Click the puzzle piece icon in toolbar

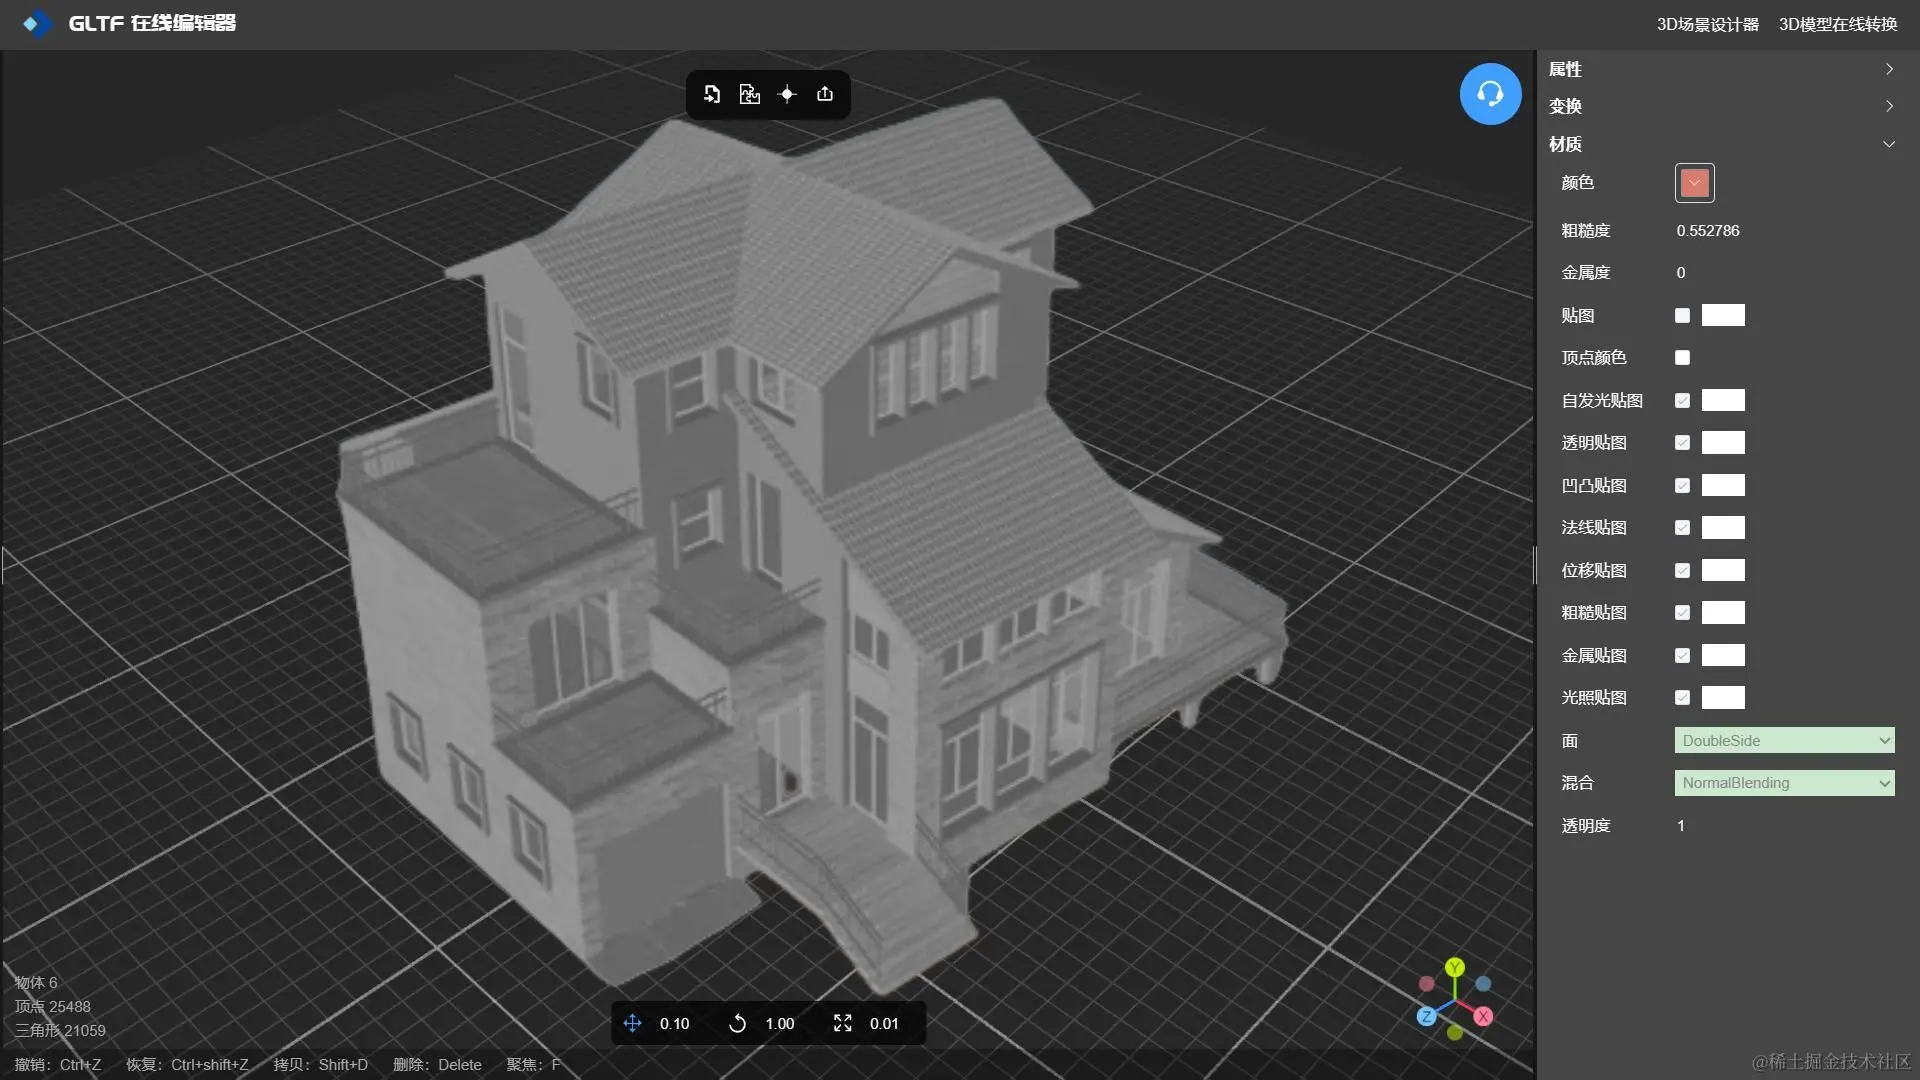(x=750, y=94)
